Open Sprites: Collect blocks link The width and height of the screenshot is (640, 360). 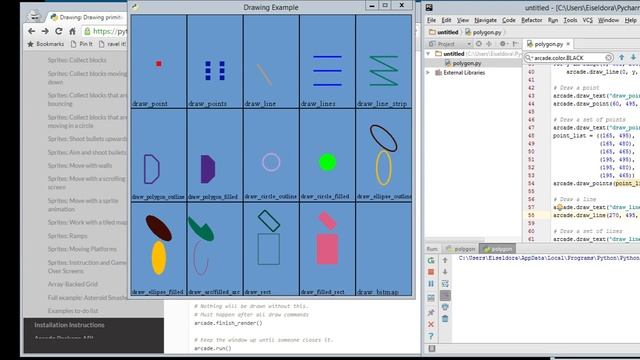pos(77,60)
